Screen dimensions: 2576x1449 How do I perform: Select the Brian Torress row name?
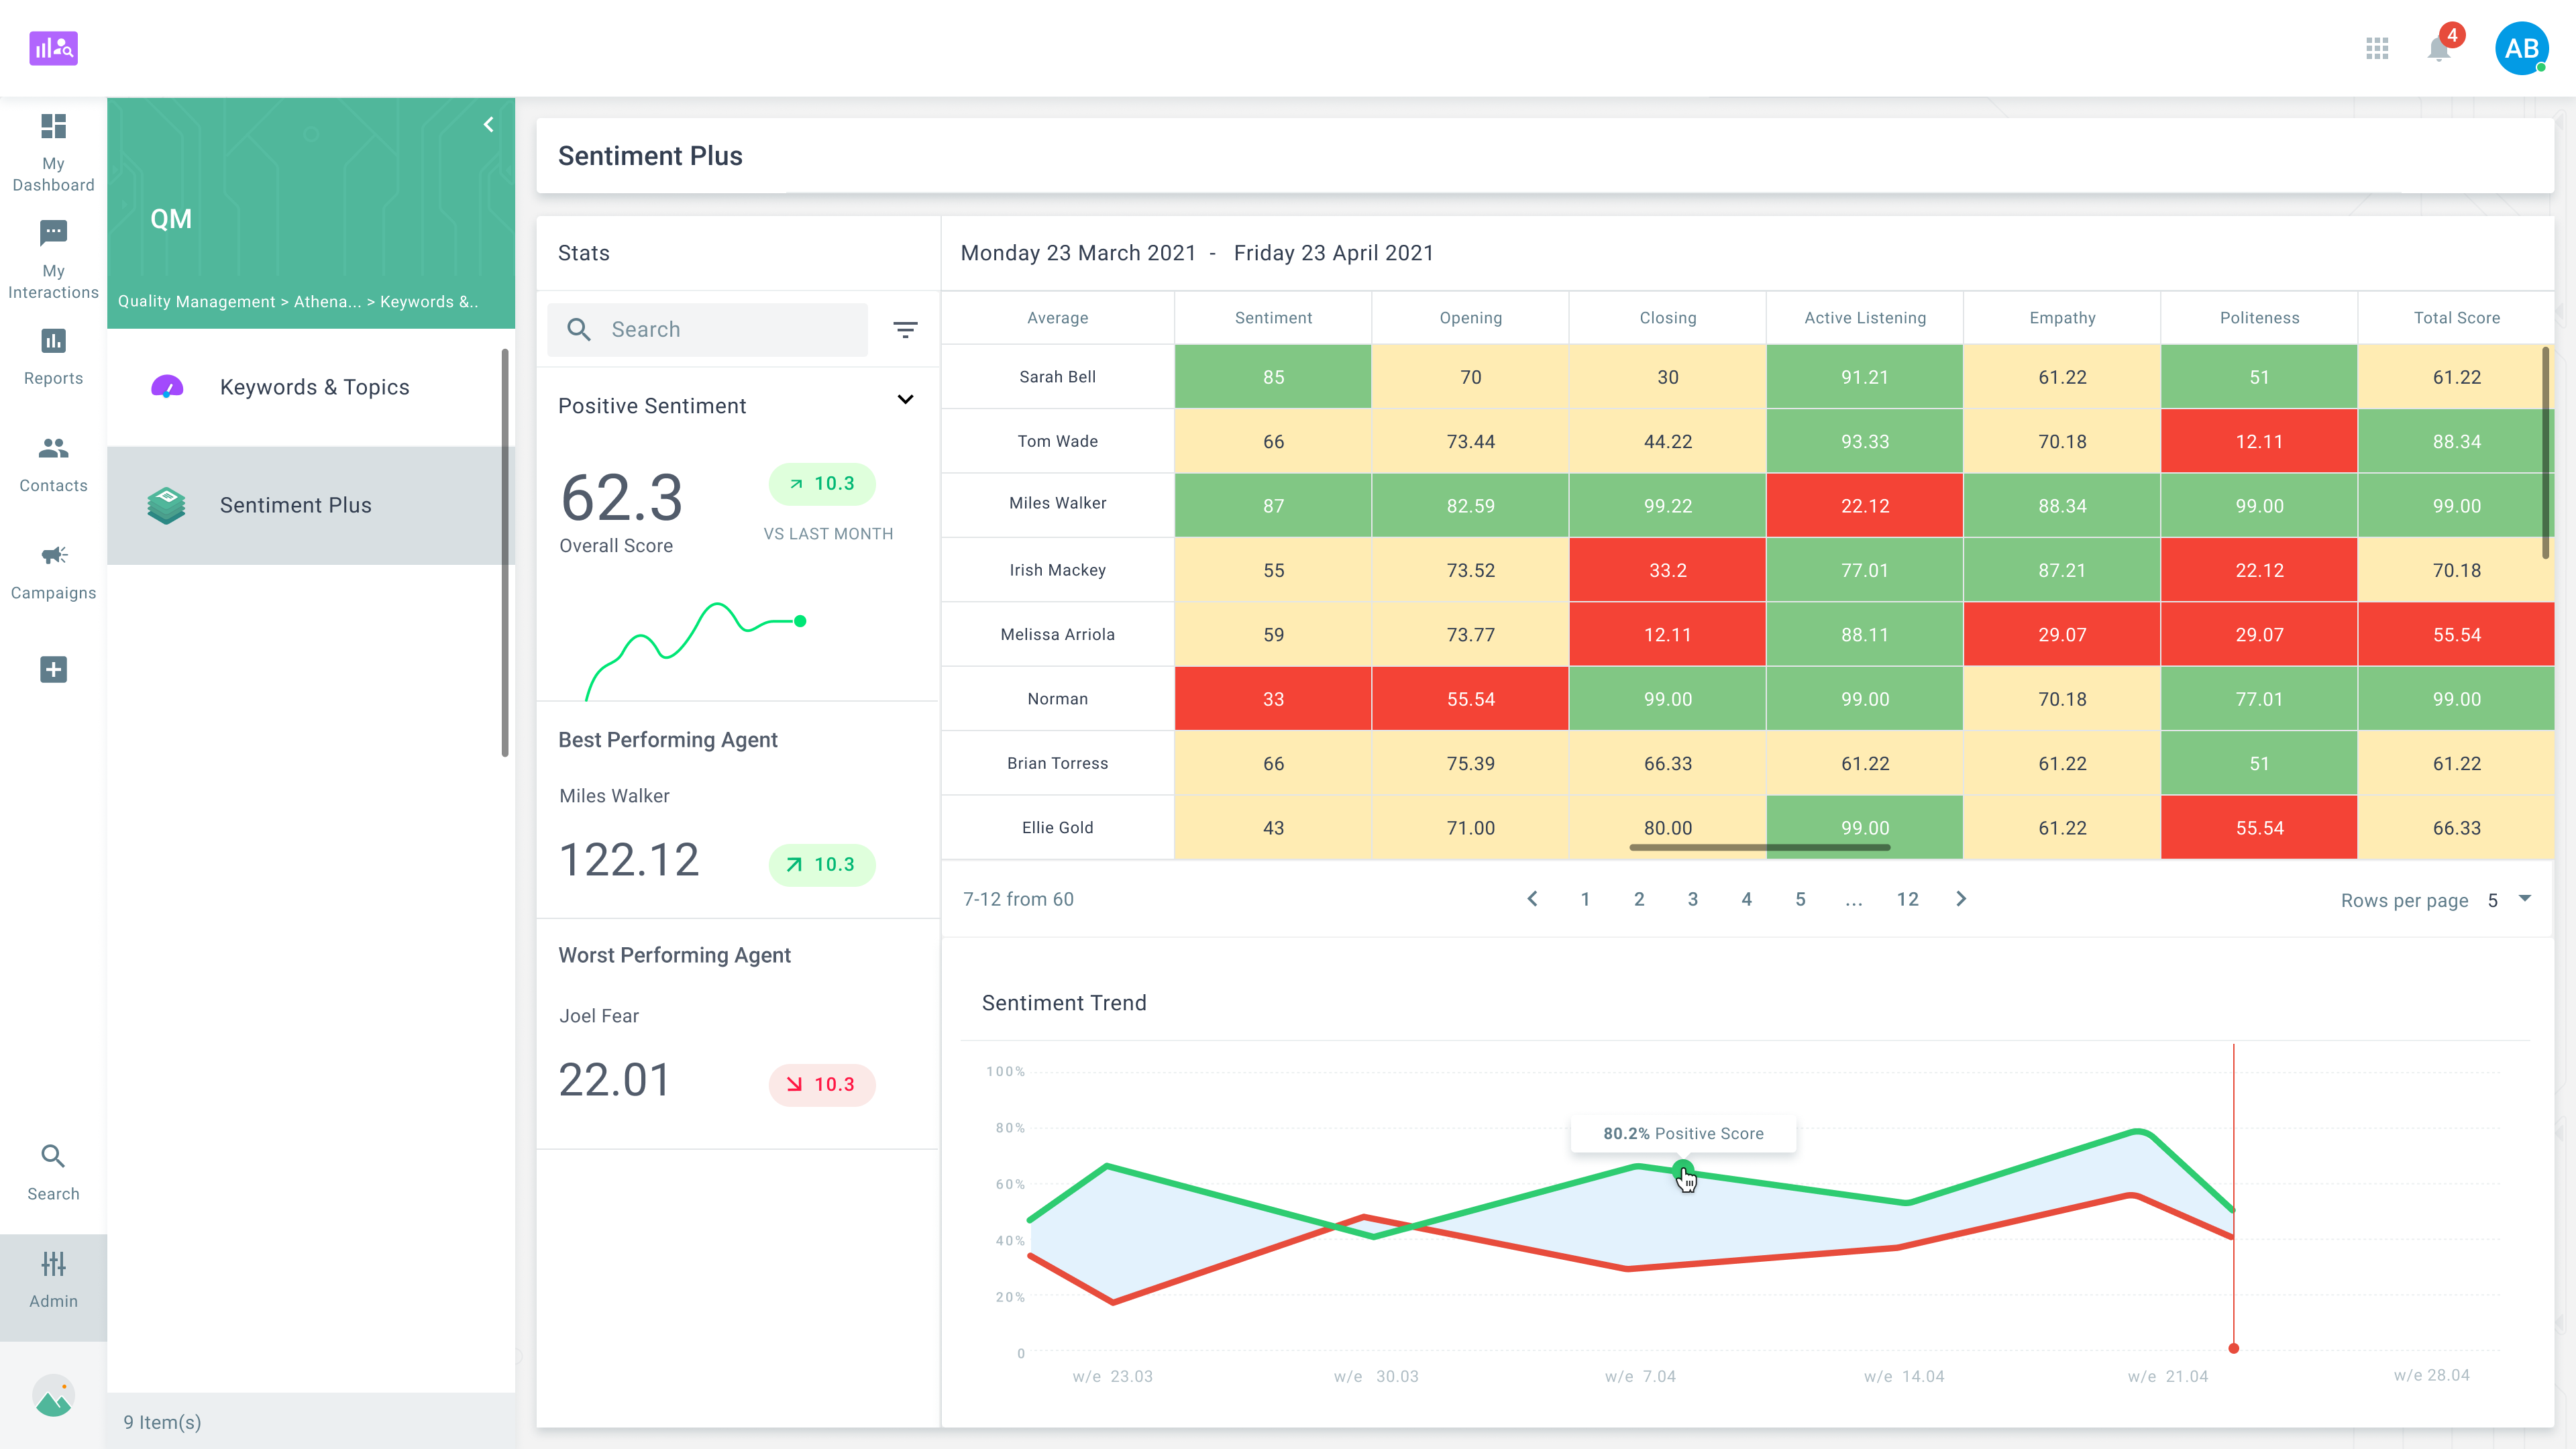(x=1057, y=763)
